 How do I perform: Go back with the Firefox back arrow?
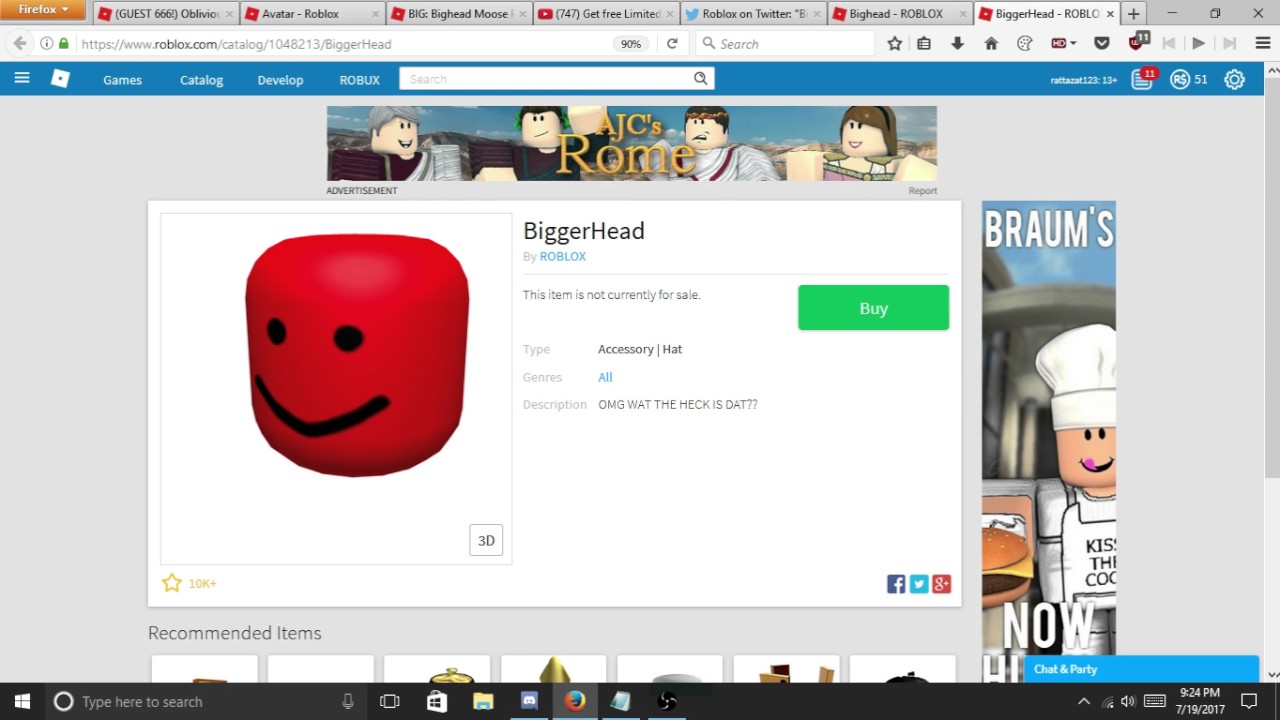(20, 44)
